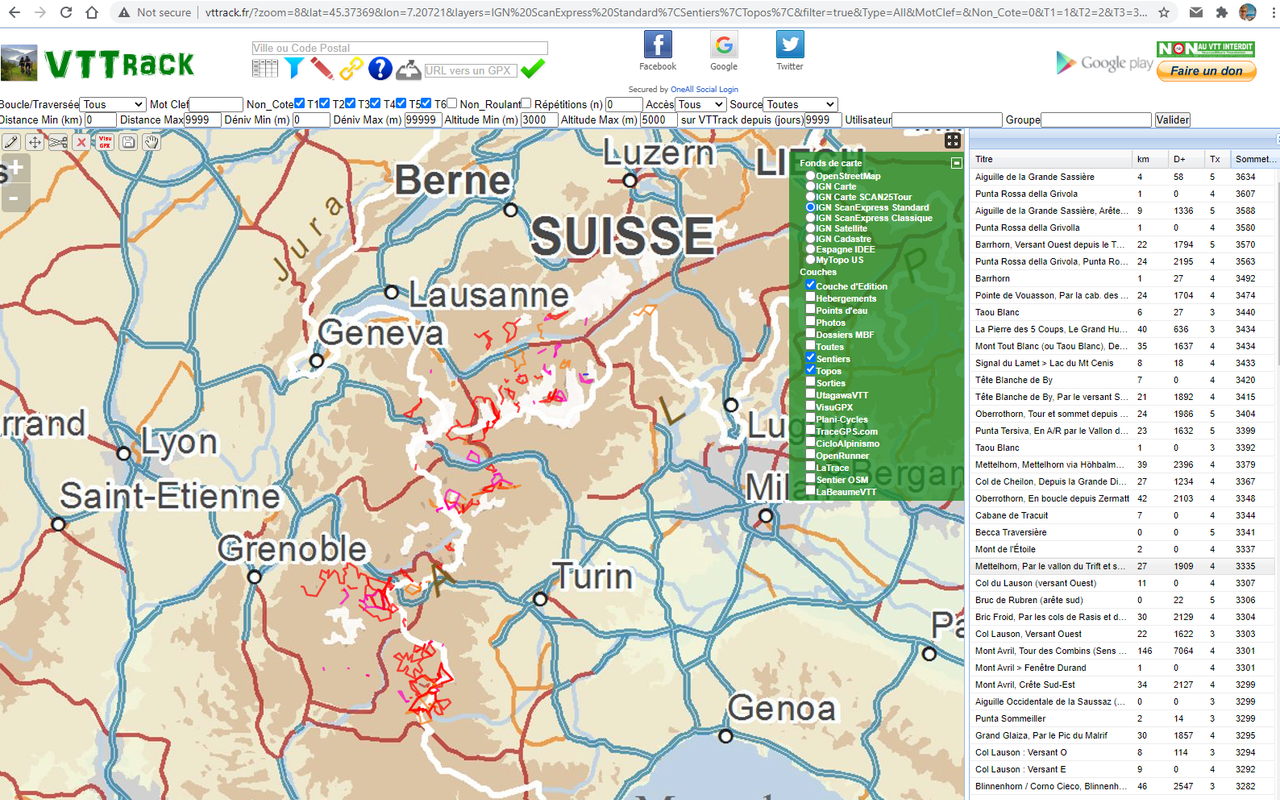Open the Source dropdown showing Toutes

click(x=800, y=103)
